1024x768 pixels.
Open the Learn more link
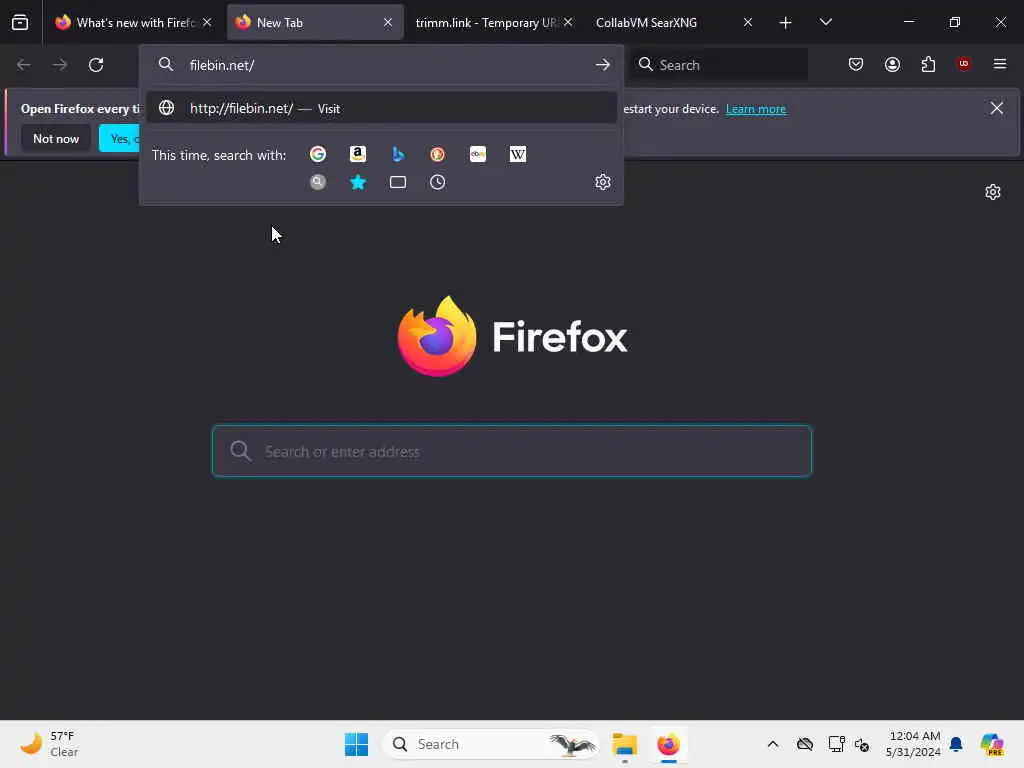point(756,109)
